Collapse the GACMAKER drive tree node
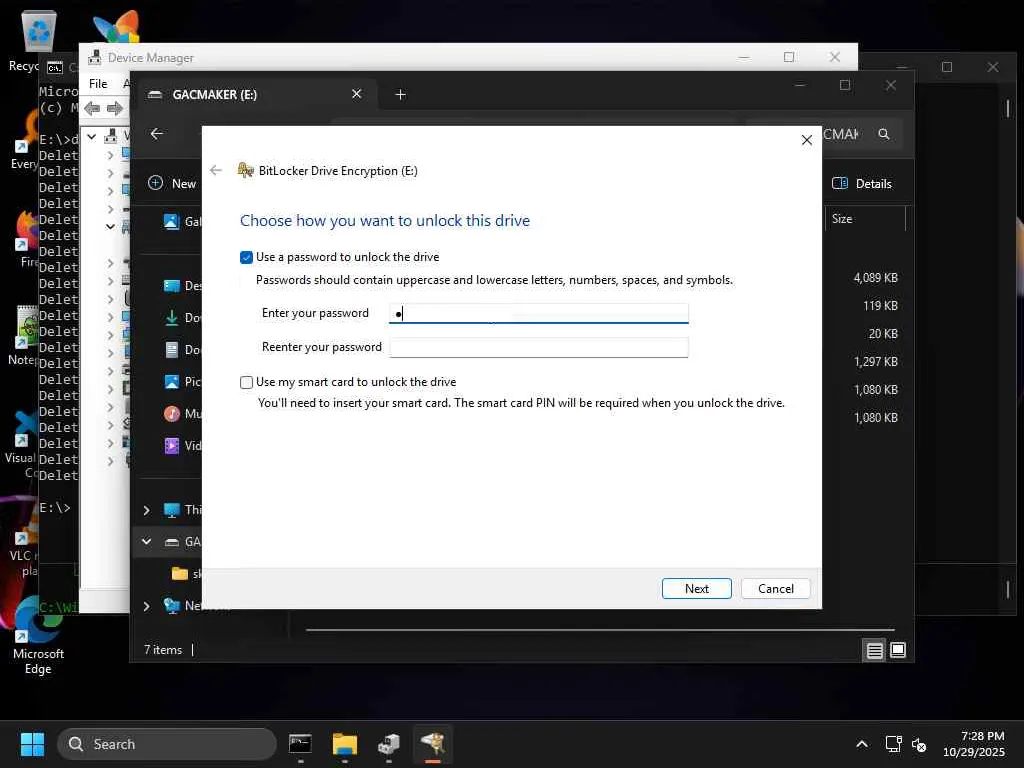This screenshot has width=1024, height=768. point(146,541)
